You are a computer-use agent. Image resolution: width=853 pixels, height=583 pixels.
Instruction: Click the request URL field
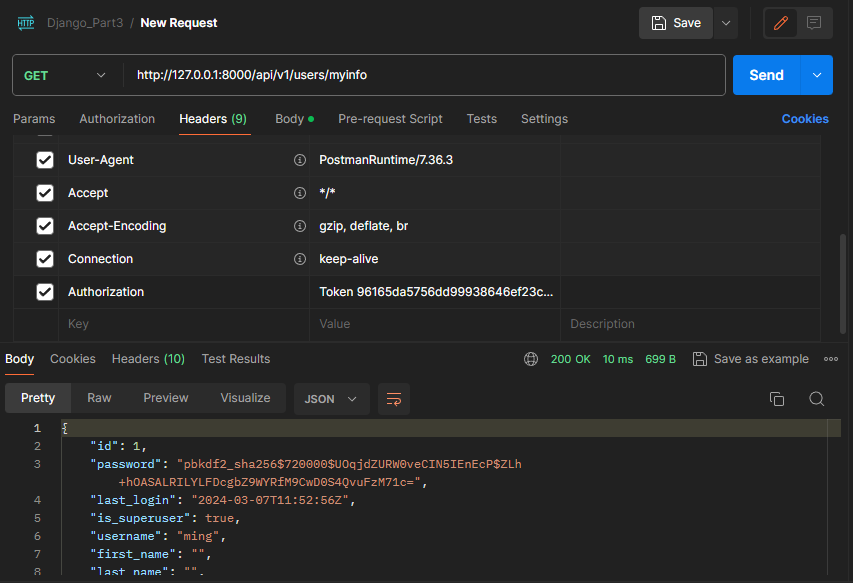click(424, 75)
